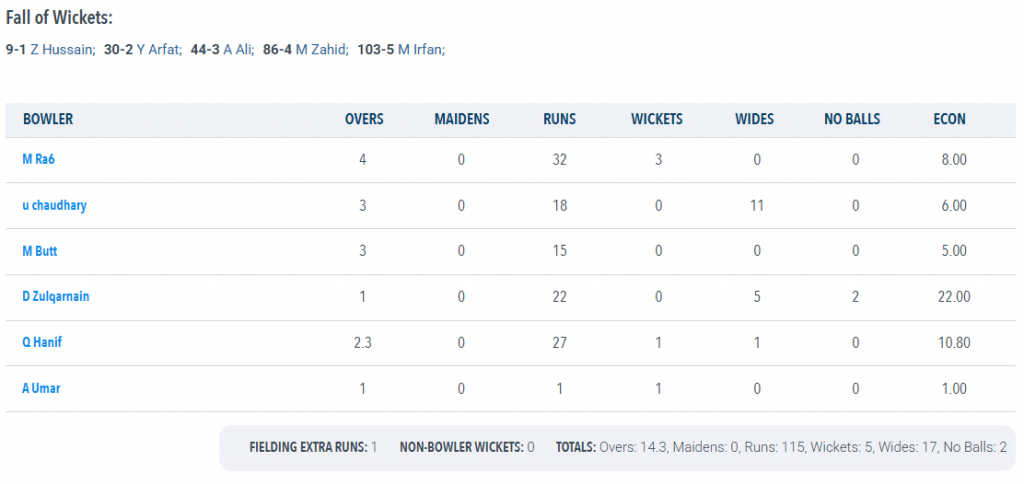The width and height of the screenshot is (1024, 484).
Task: Click M Butt bowler name
Action: (40, 251)
